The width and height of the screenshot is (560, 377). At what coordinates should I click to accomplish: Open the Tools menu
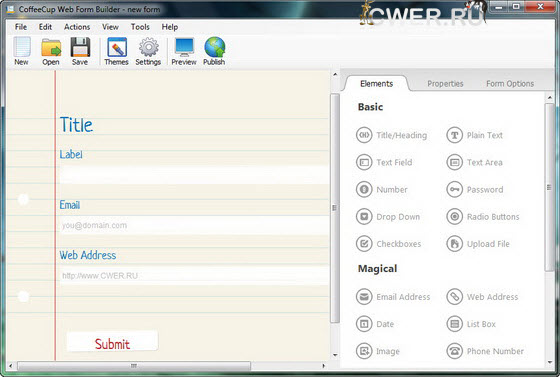tap(140, 27)
